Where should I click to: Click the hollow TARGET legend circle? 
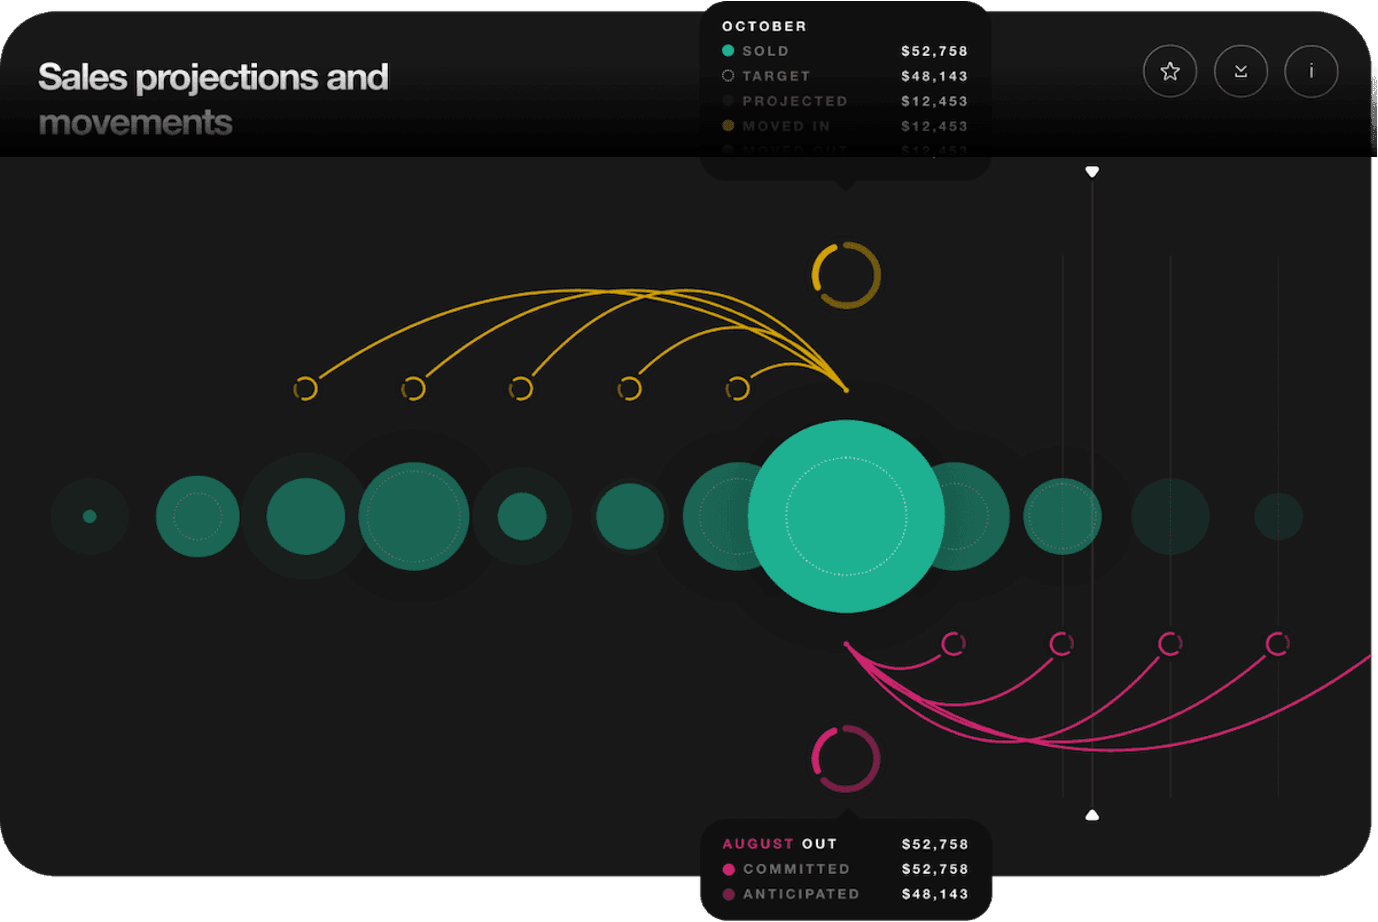(728, 75)
